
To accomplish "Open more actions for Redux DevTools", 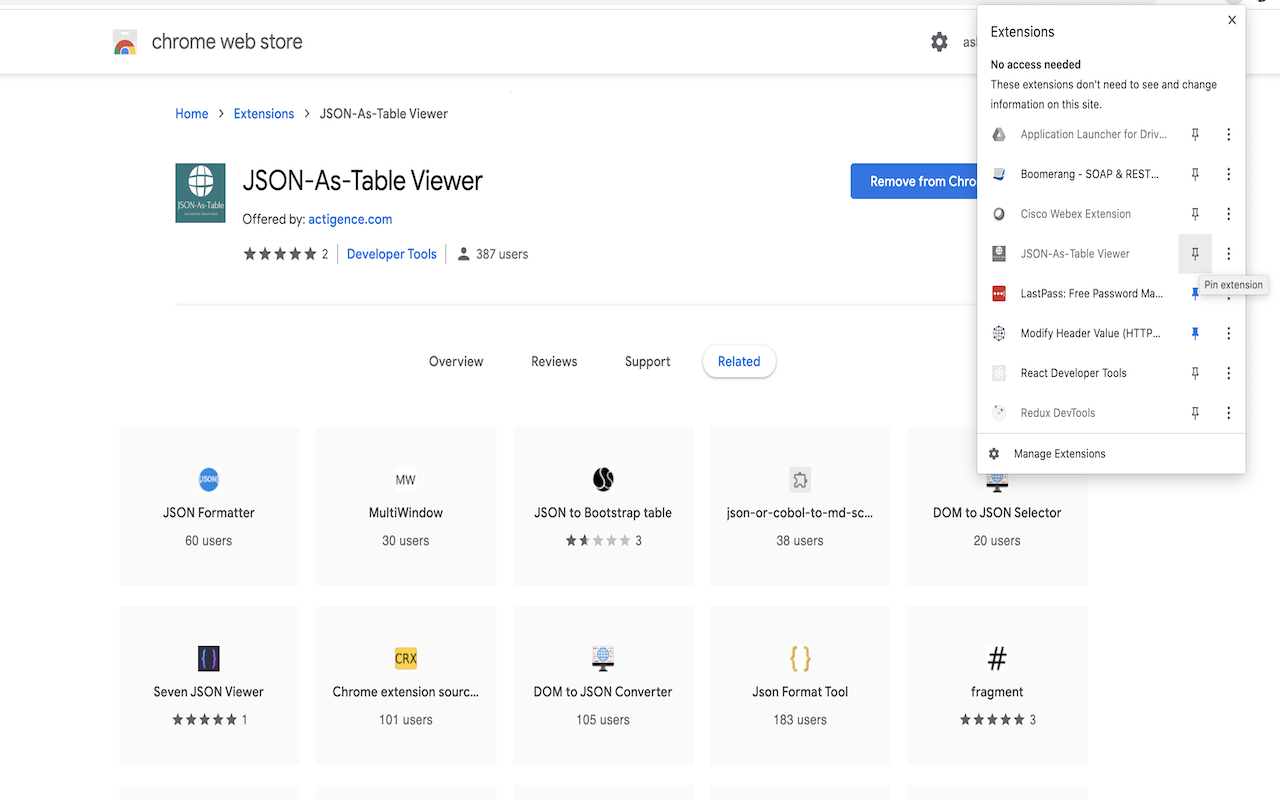I will (x=1229, y=413).
